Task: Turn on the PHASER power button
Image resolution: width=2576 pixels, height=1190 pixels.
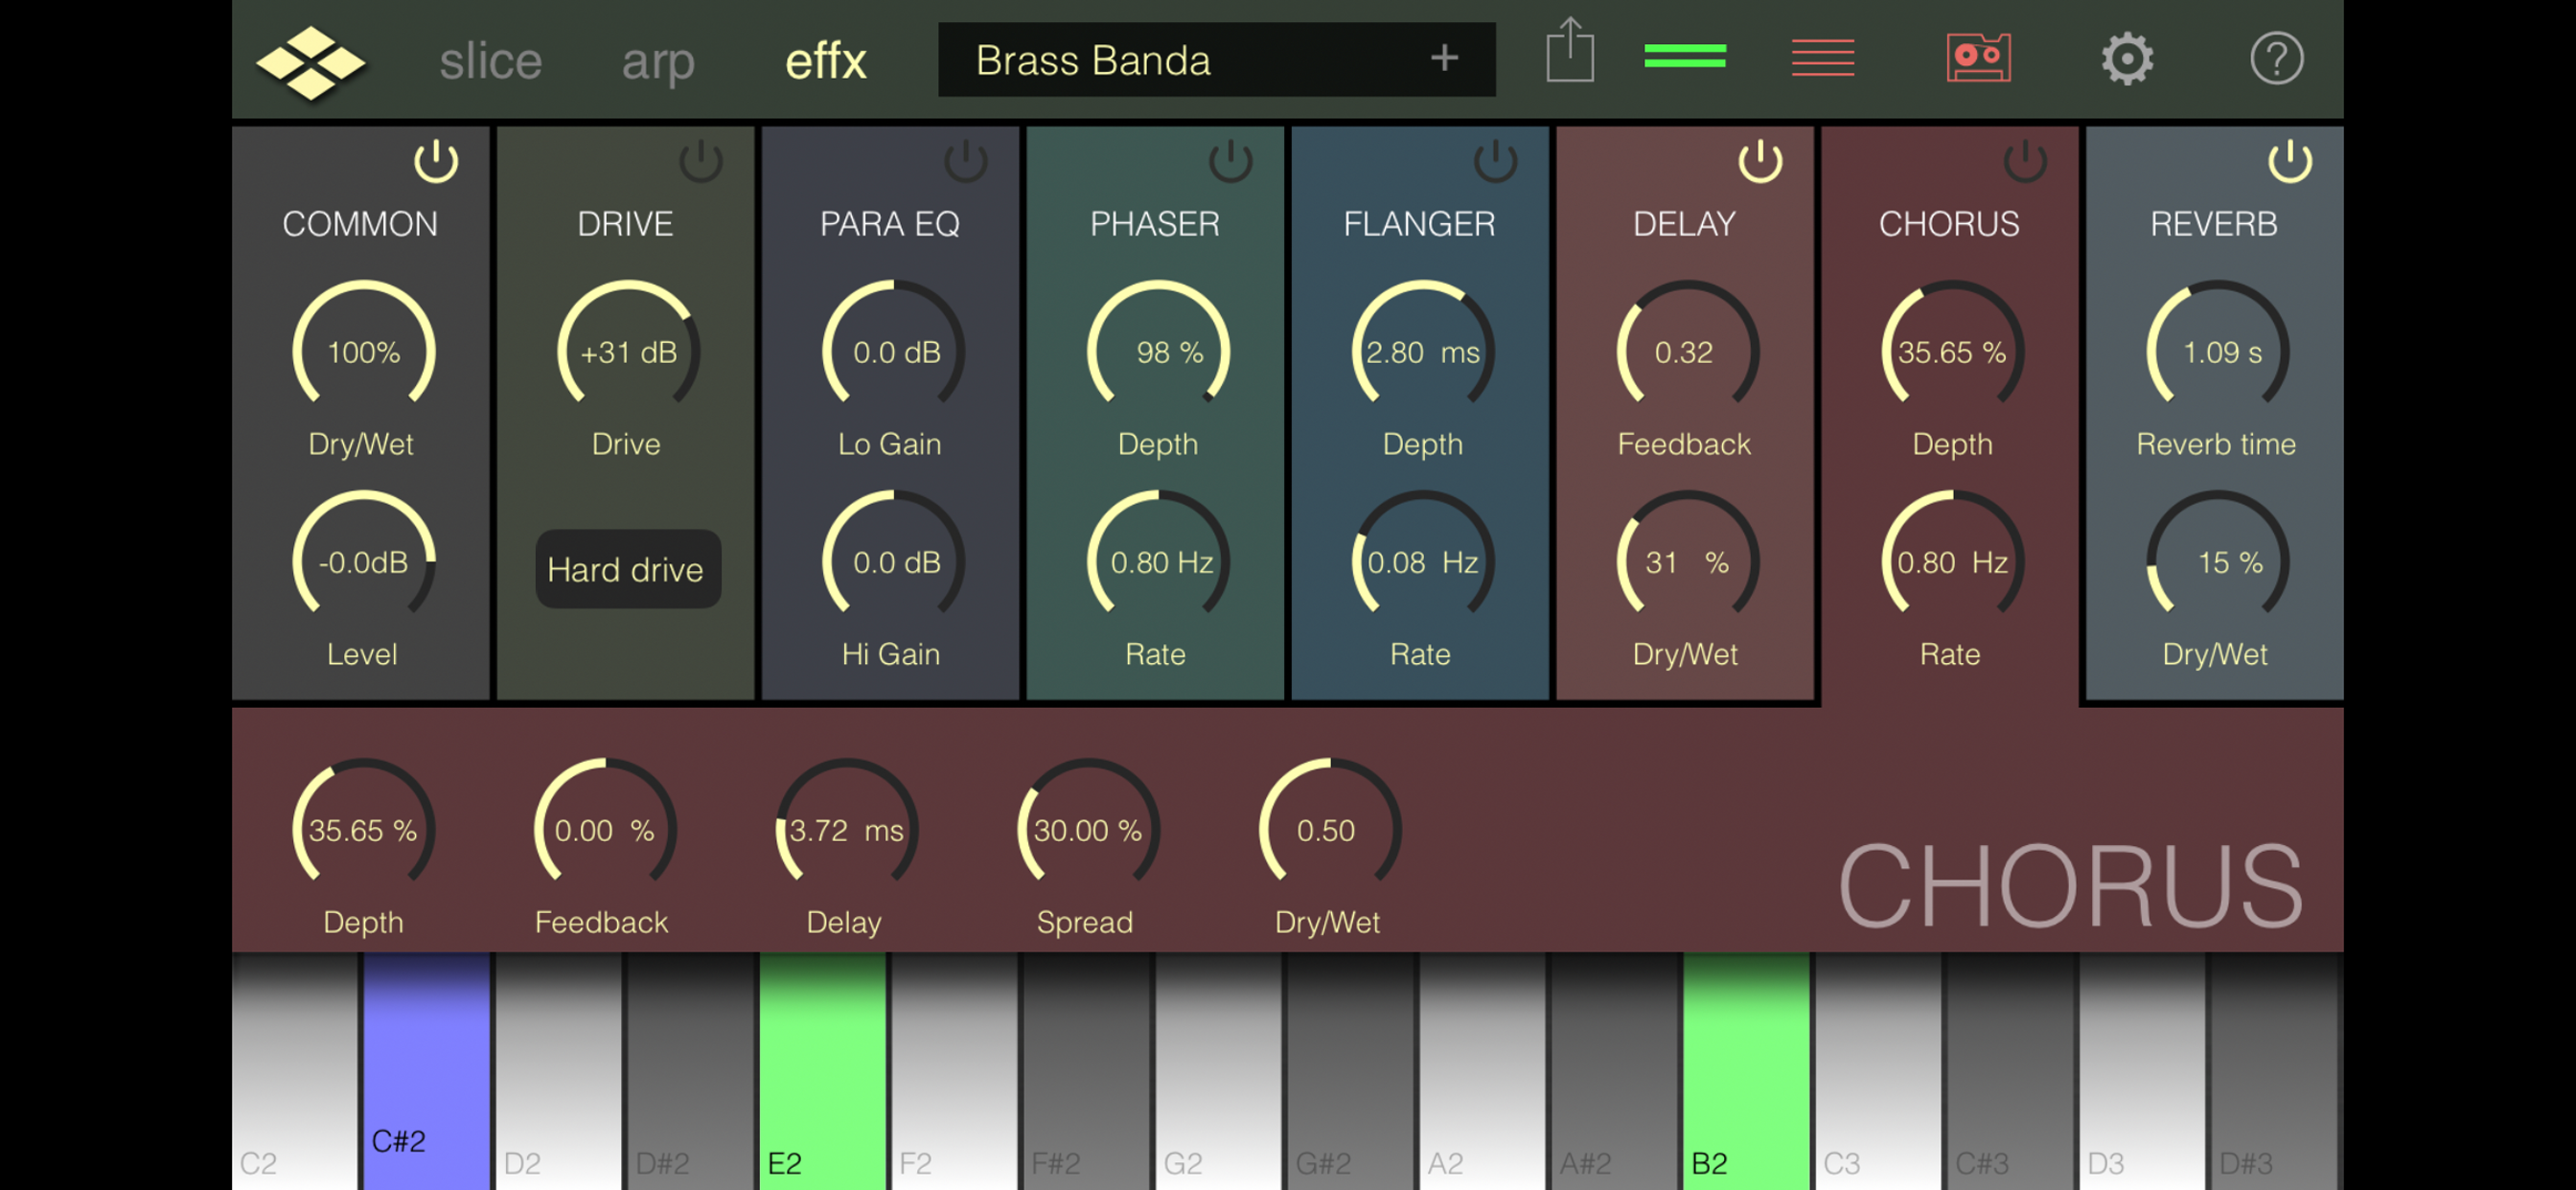Action: 1229,161
